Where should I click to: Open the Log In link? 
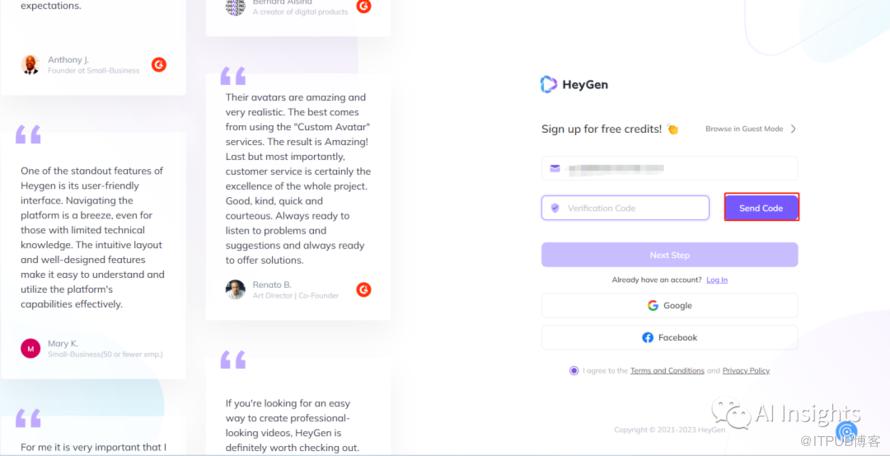[x=717, y=280]
